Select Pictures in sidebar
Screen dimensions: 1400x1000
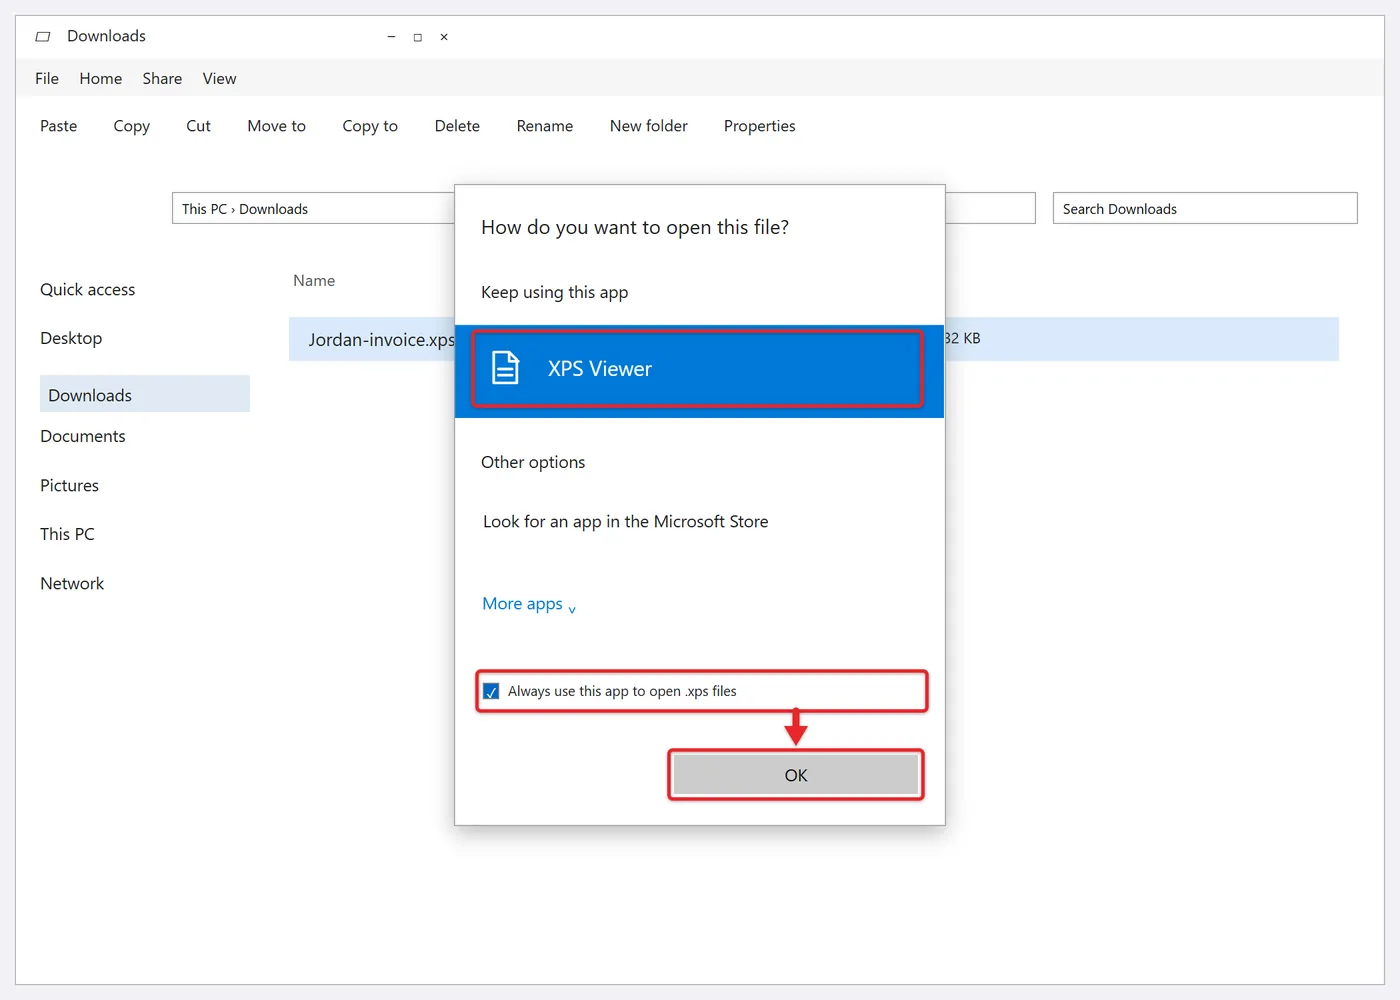(x=70, y=485)
